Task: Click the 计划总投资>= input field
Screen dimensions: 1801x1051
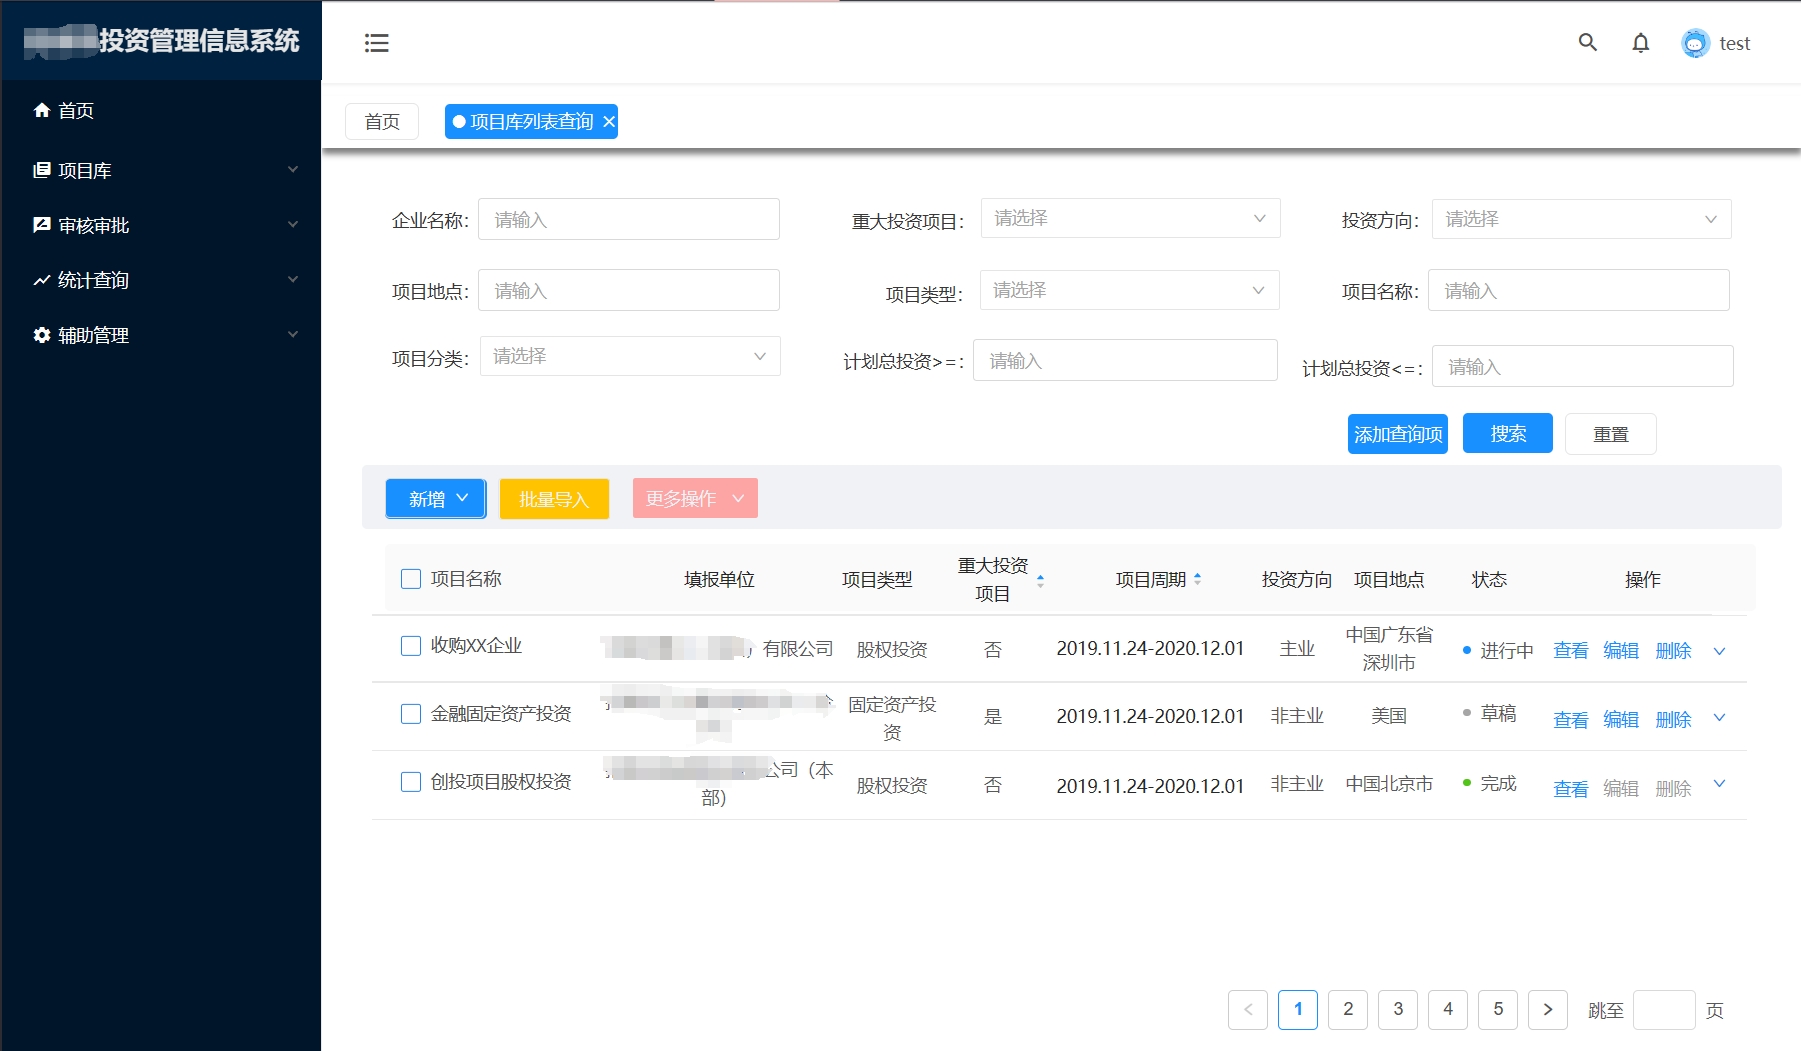Action: [1125, 360]
